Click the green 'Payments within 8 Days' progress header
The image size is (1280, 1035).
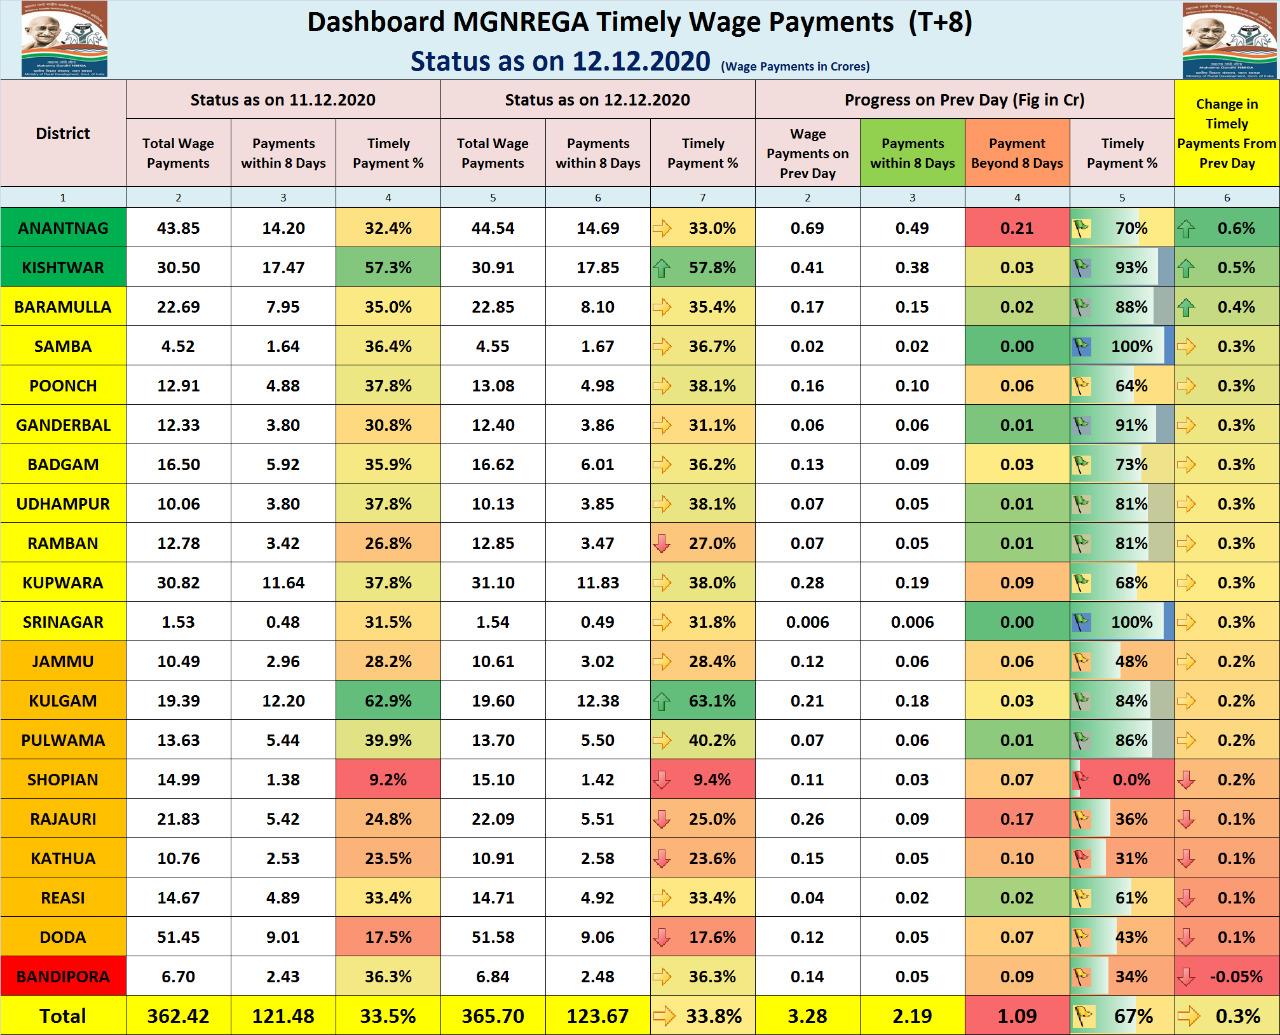pyautogui.click(x=913, y=153)
